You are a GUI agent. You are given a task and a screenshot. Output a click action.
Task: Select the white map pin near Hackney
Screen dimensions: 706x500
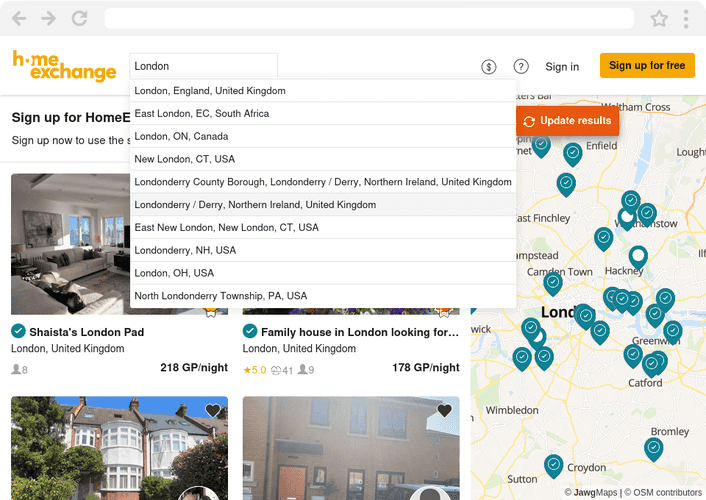click(x=638, y=257)
